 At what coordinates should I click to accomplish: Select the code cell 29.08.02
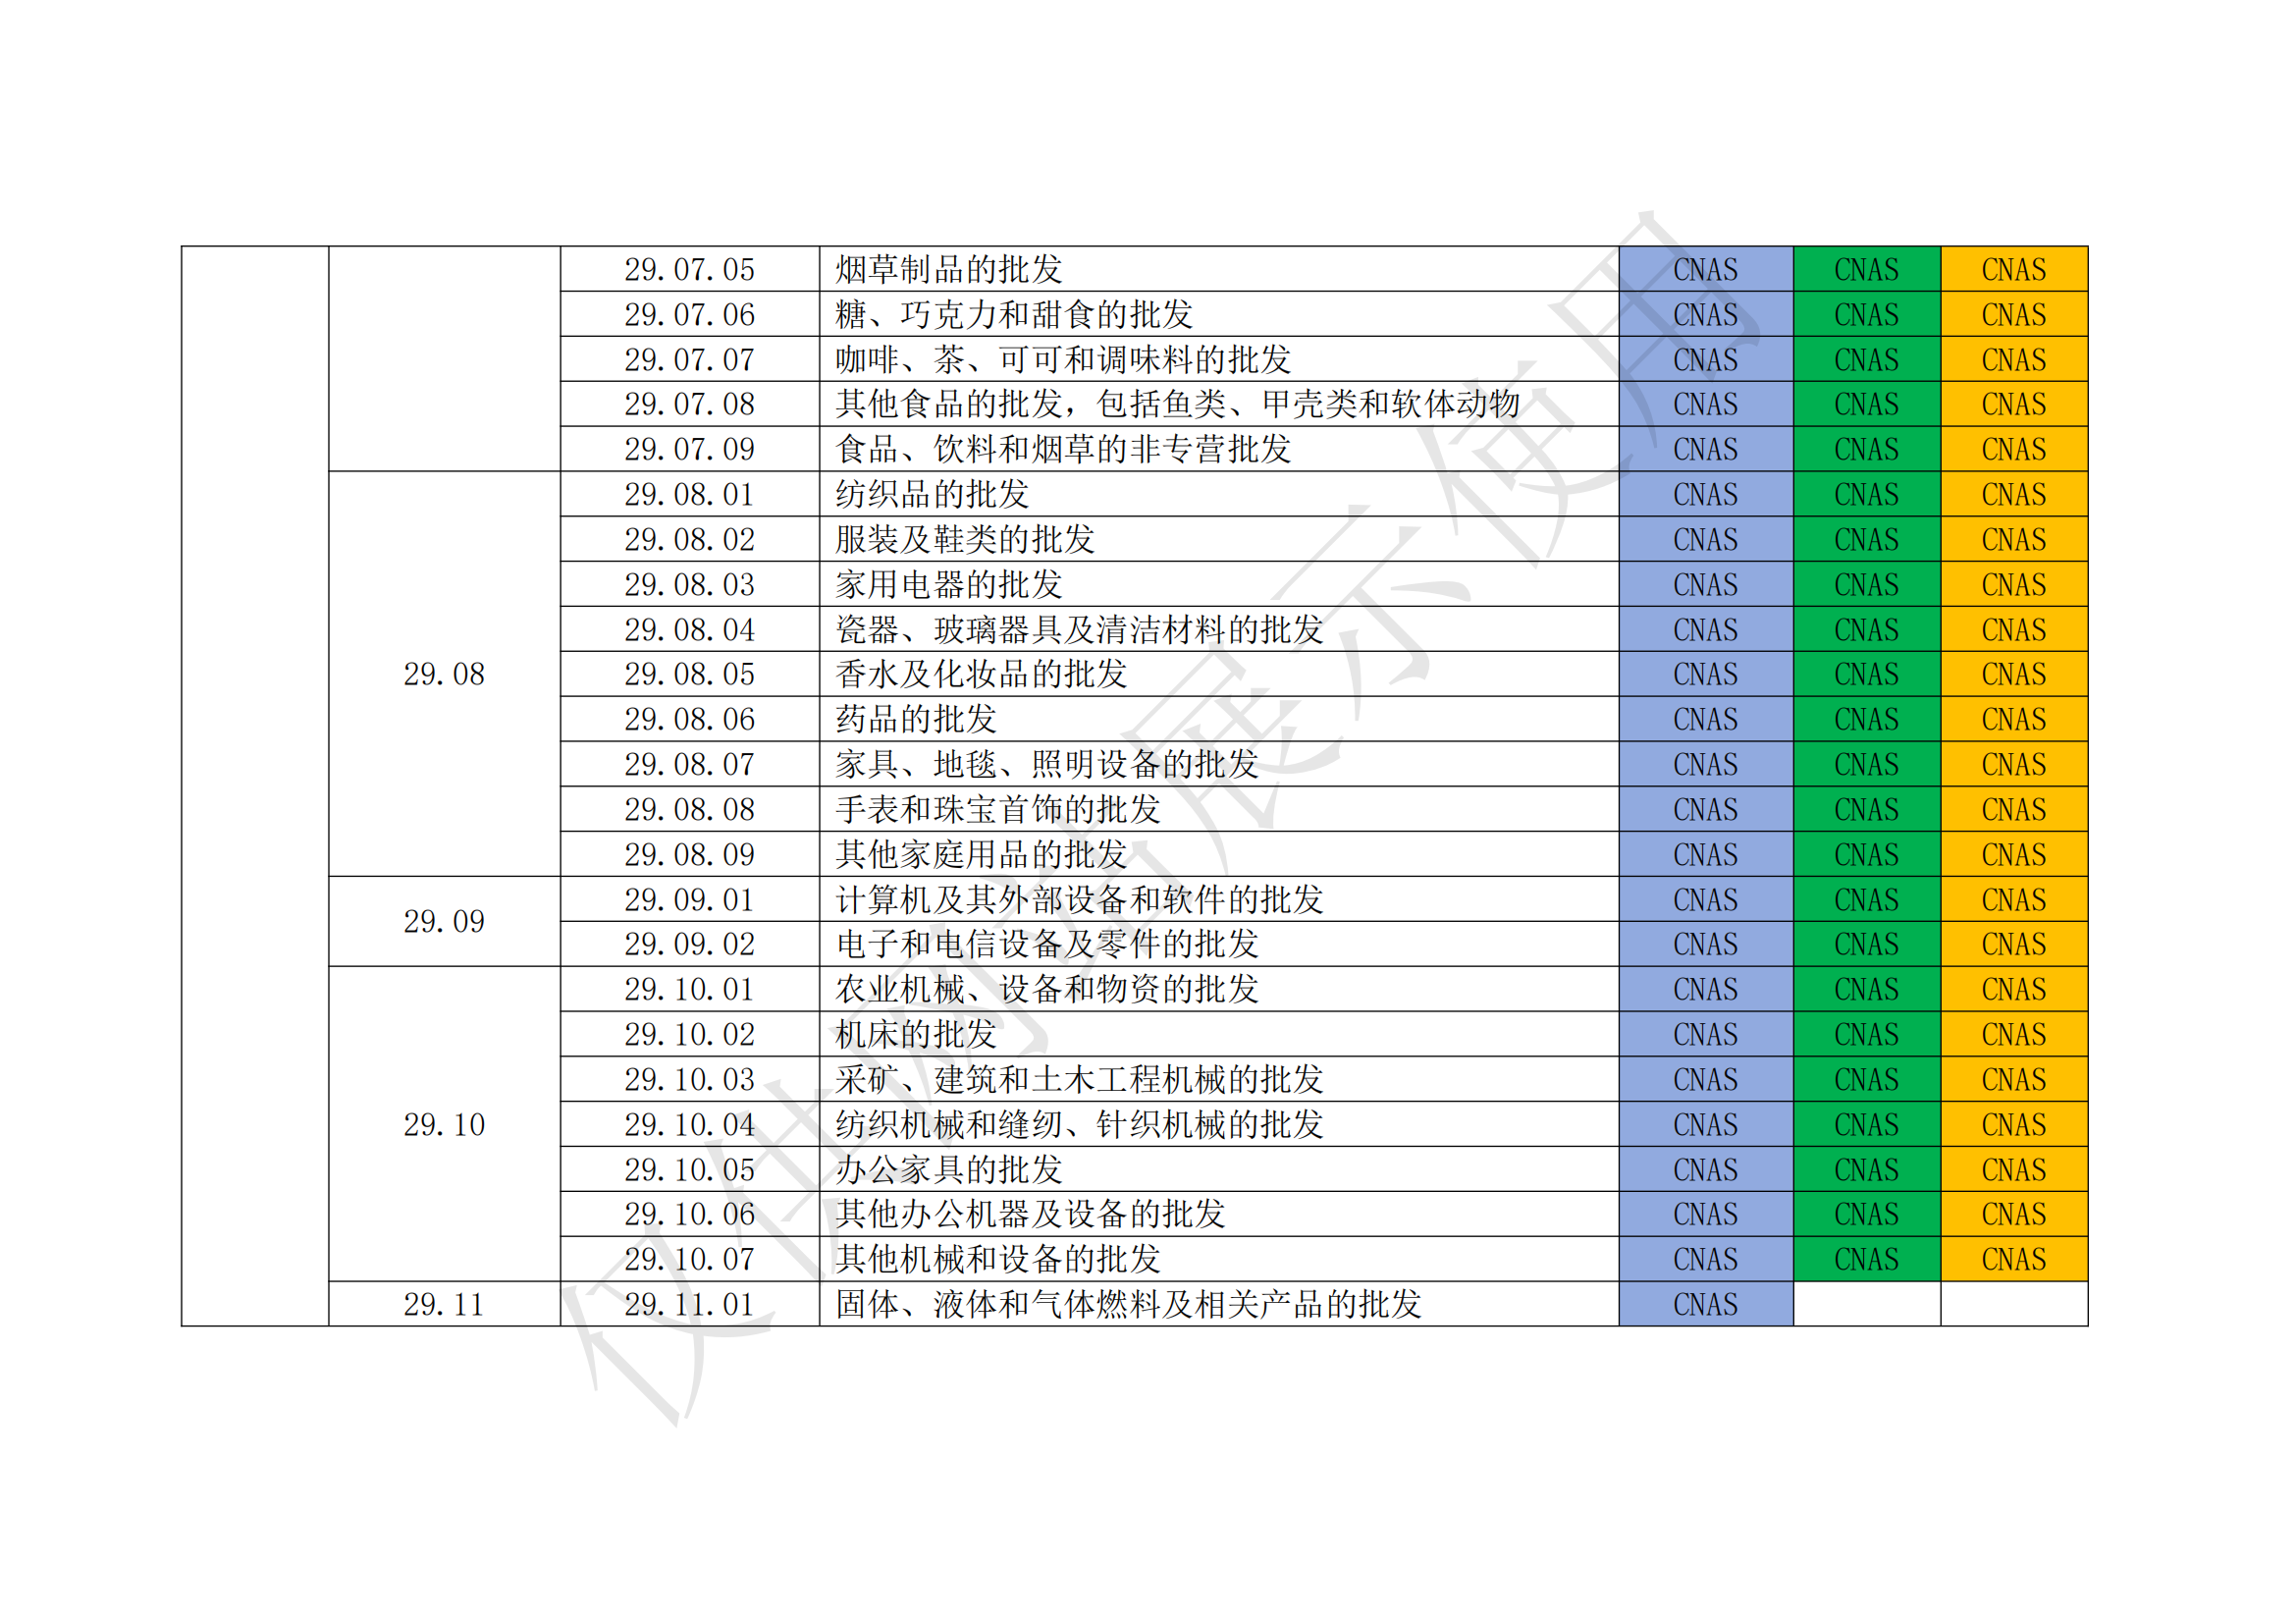pos(689,539)
